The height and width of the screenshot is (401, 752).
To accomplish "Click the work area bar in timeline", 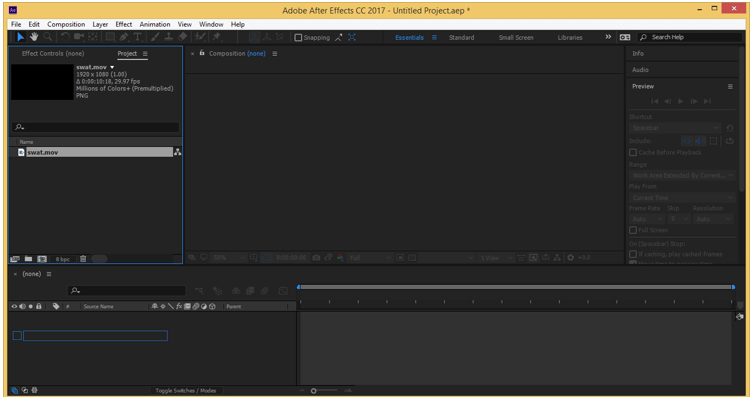I will coord(516,287).
